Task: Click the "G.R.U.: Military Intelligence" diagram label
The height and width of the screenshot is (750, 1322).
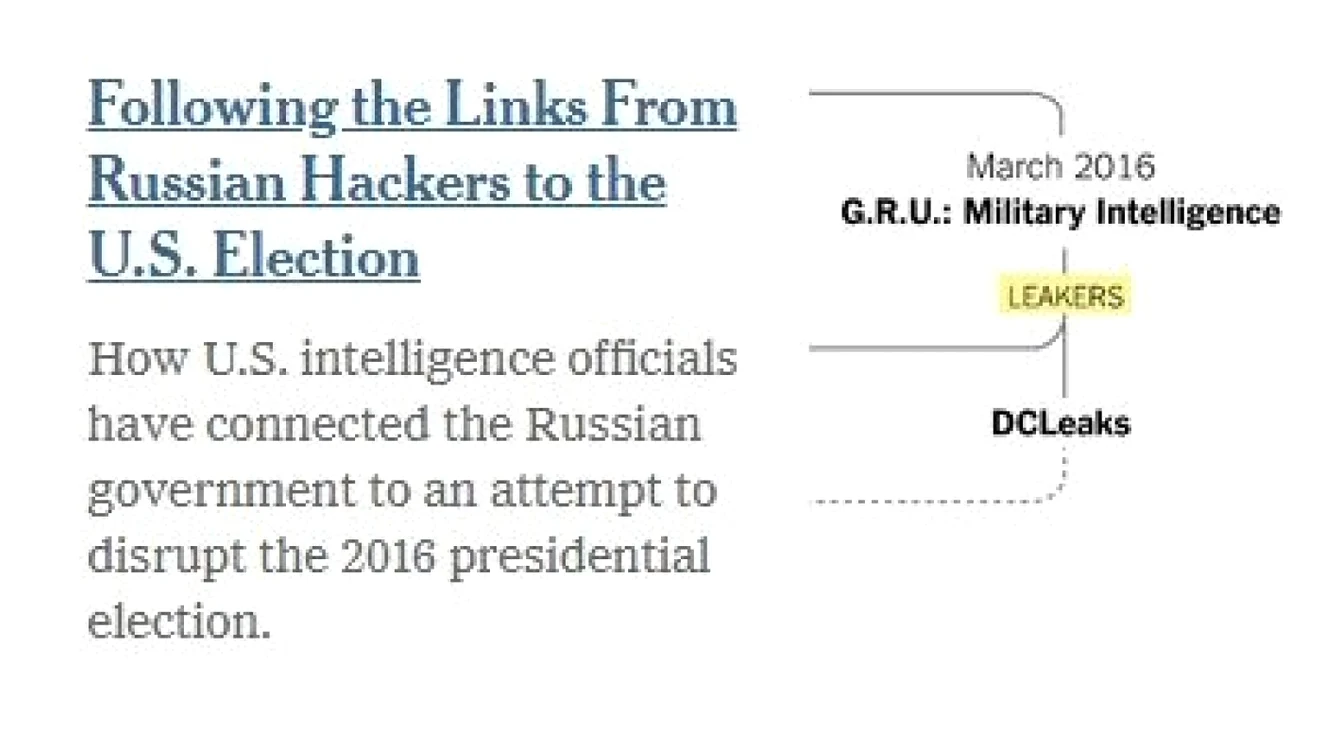Action: (x=1060, y=212)
